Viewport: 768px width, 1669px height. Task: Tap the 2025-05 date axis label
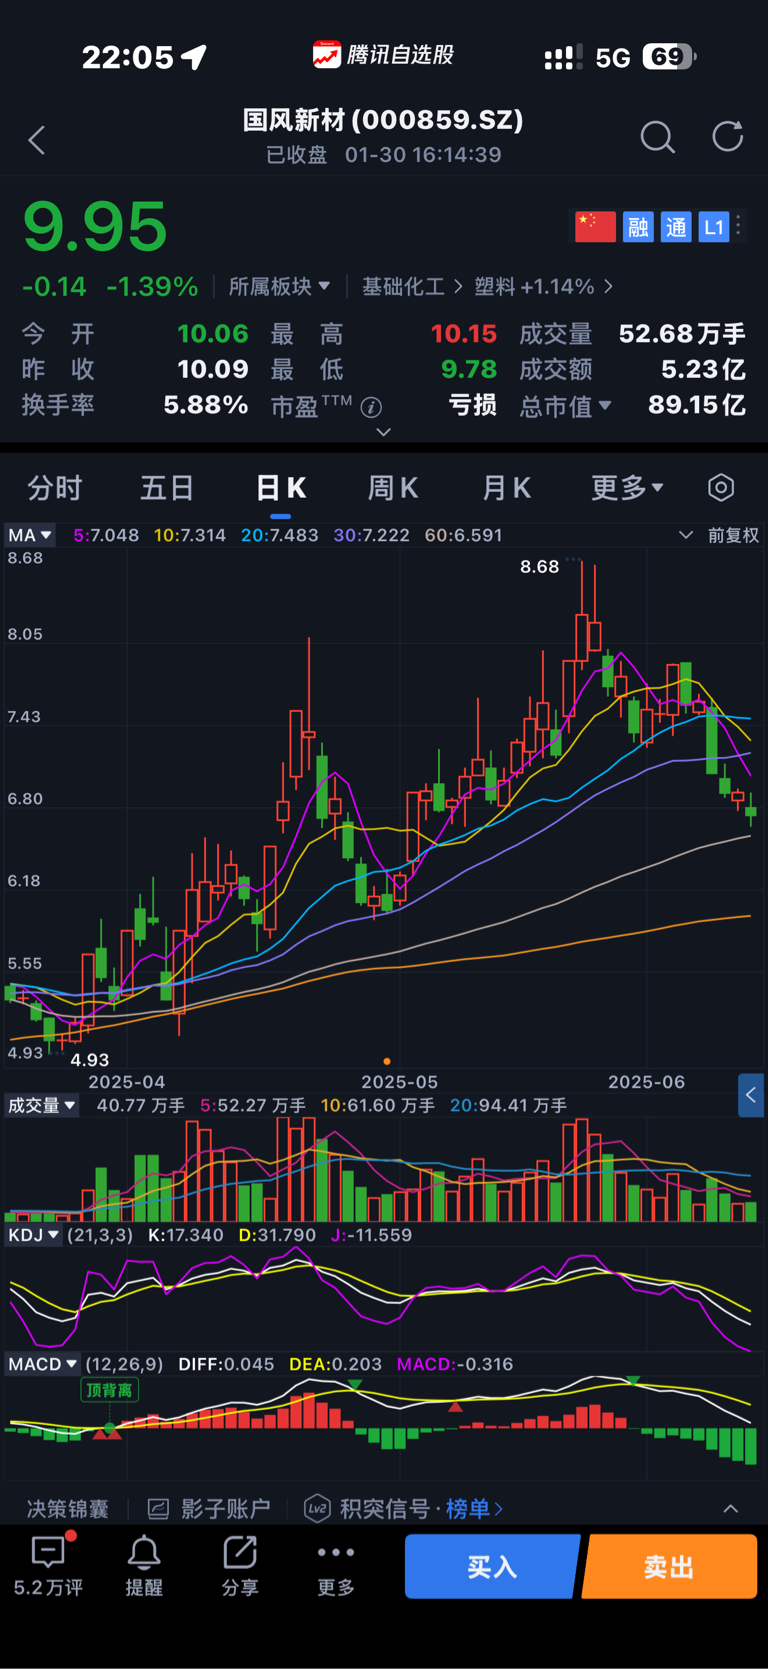[x=399, y=1082]
